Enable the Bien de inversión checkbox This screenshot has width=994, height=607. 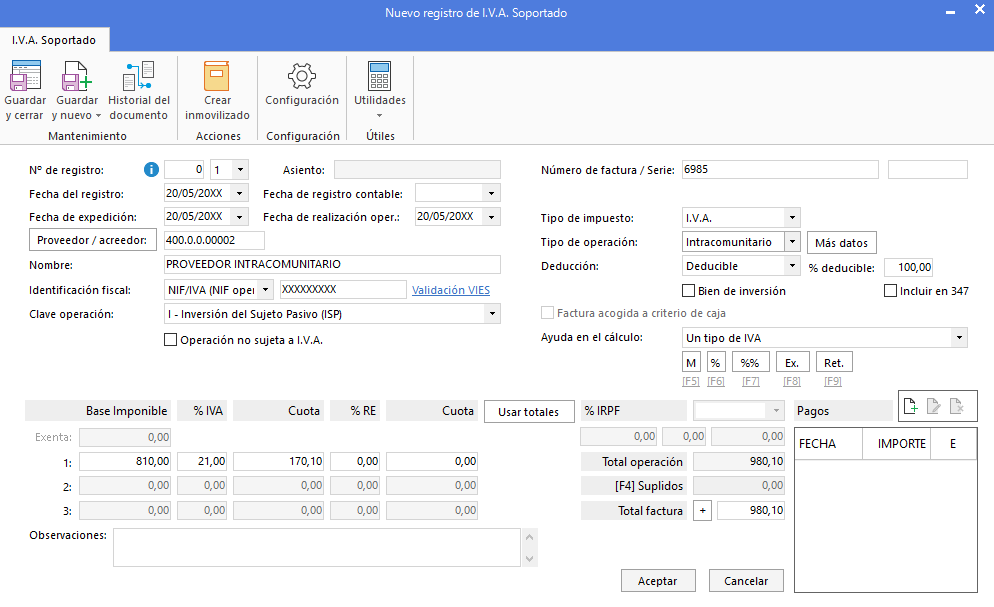688,291
